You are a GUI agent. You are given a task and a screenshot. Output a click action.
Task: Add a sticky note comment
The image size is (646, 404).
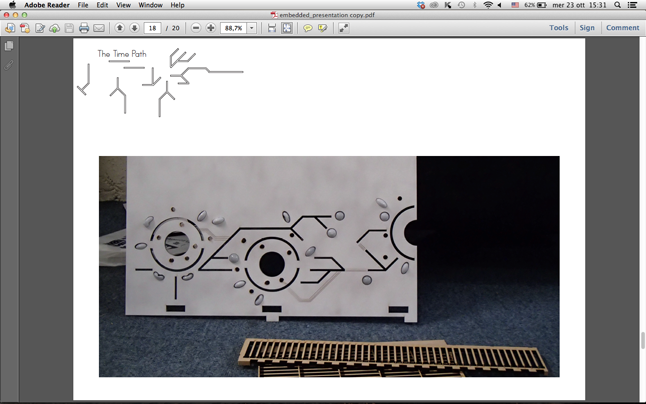click(x=308, y=28)
